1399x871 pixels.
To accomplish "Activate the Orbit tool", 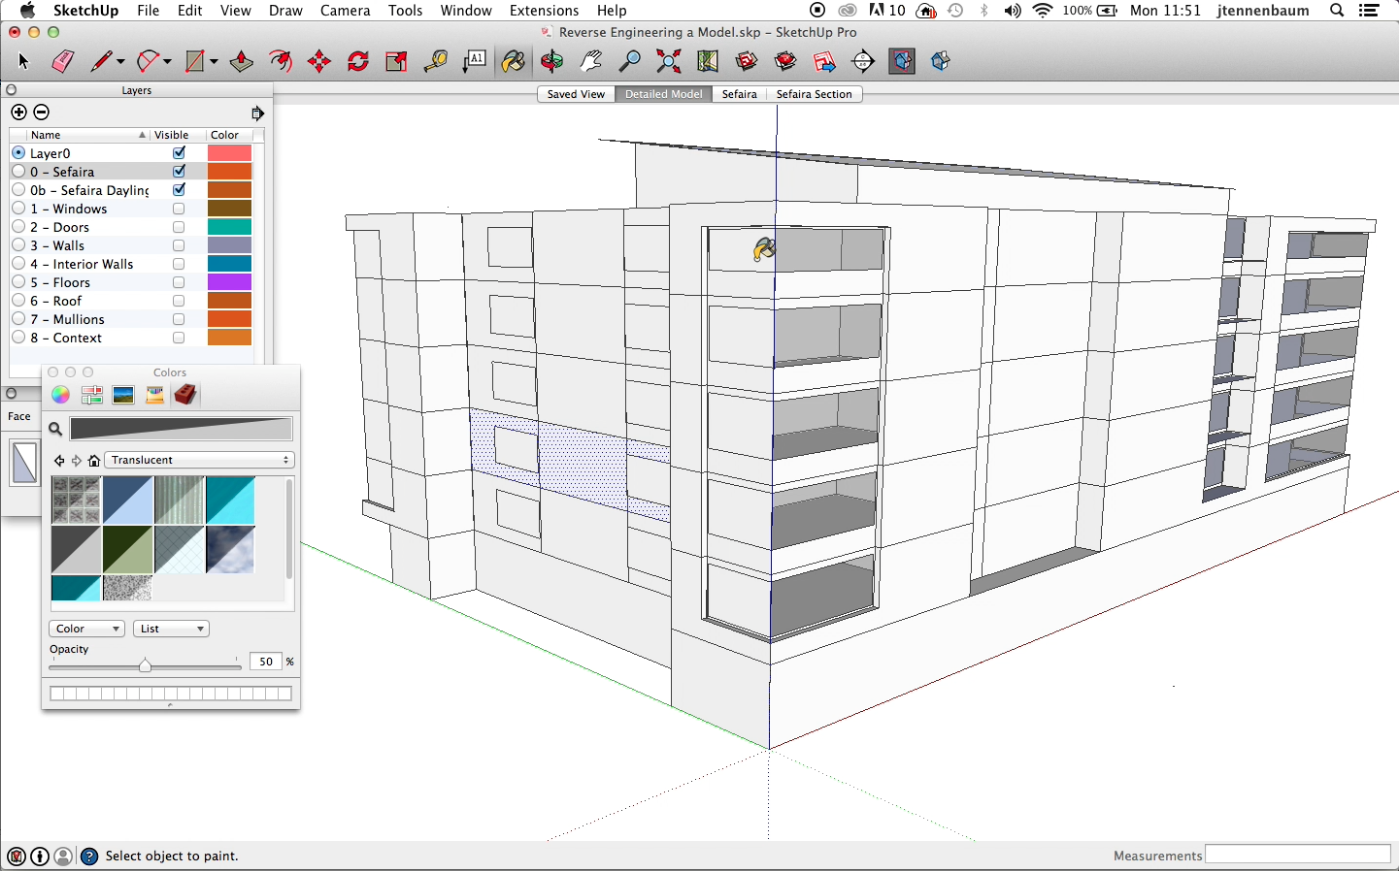I will click(551, 62).
